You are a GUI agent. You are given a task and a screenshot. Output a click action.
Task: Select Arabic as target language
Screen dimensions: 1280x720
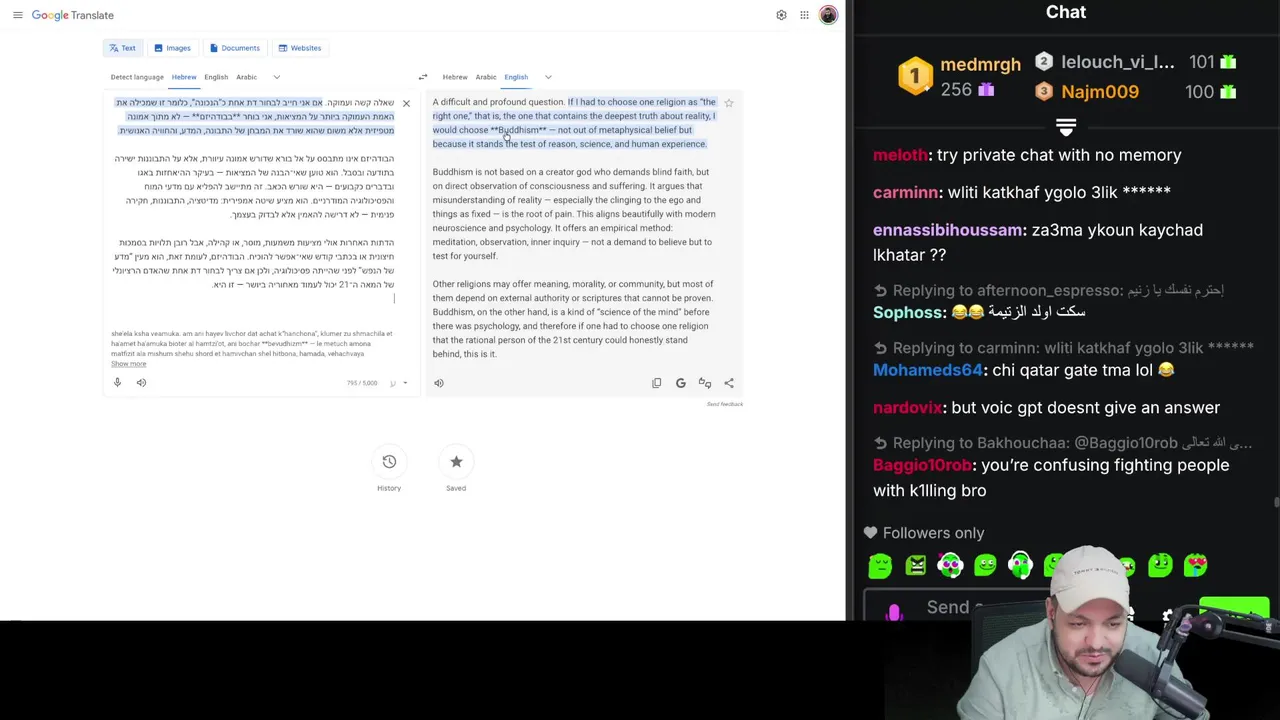point(486,77)
